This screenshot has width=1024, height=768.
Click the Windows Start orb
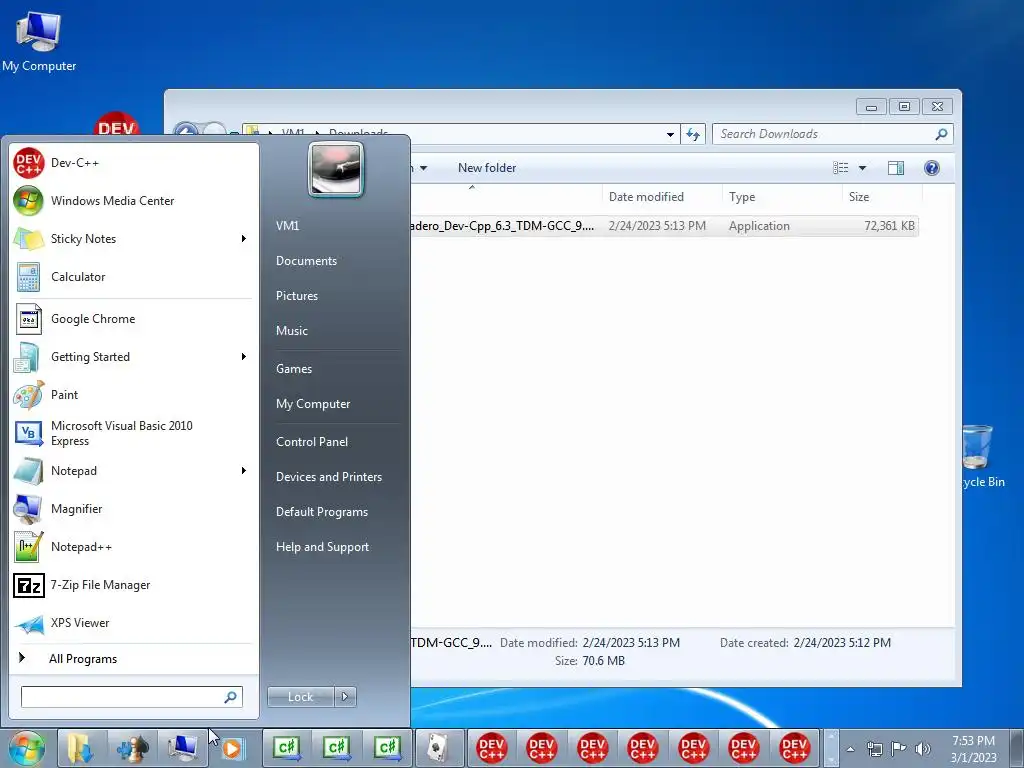tap(27, 748)
